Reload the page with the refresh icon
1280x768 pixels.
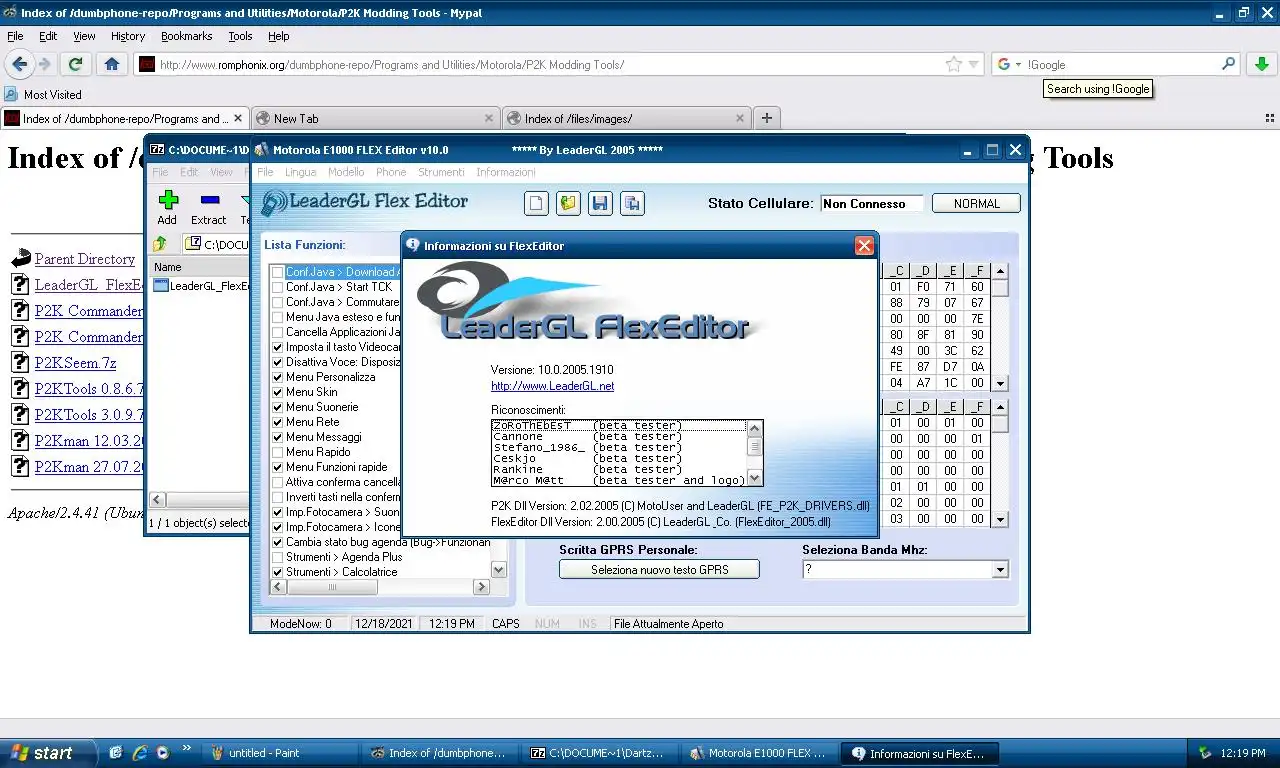click(74, 64)
